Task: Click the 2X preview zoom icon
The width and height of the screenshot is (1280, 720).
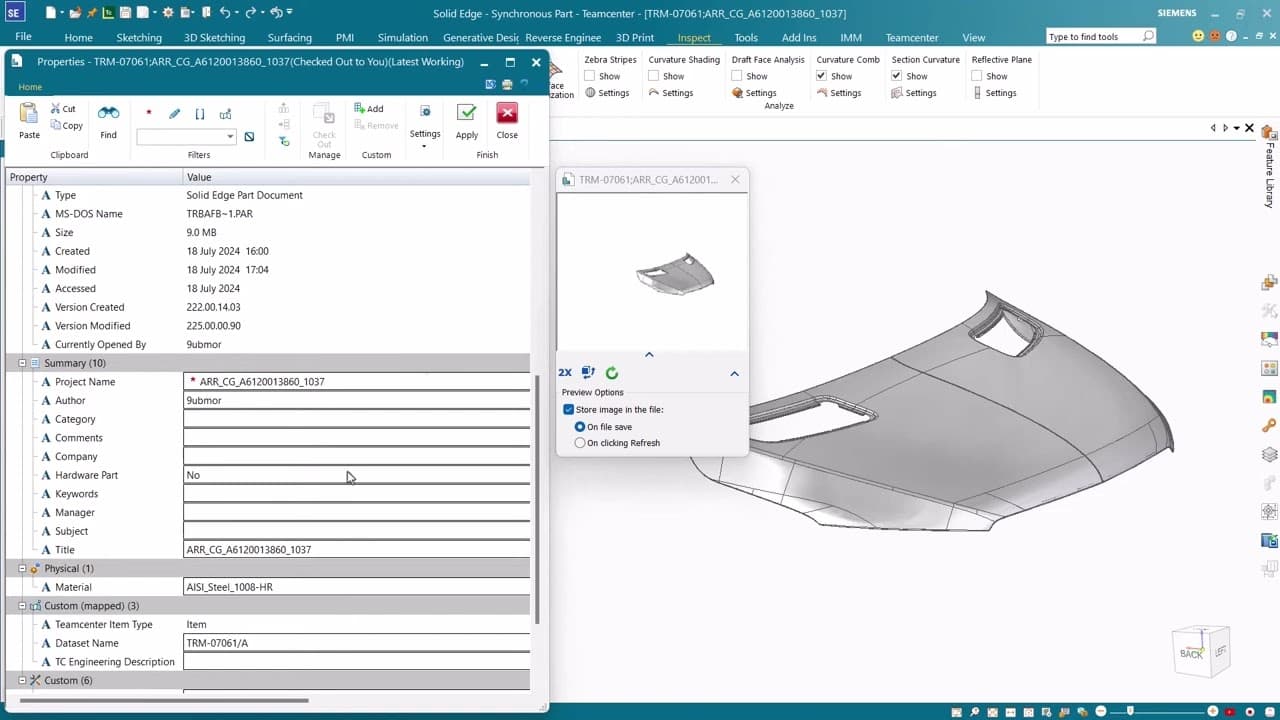Action: [565, 373]
